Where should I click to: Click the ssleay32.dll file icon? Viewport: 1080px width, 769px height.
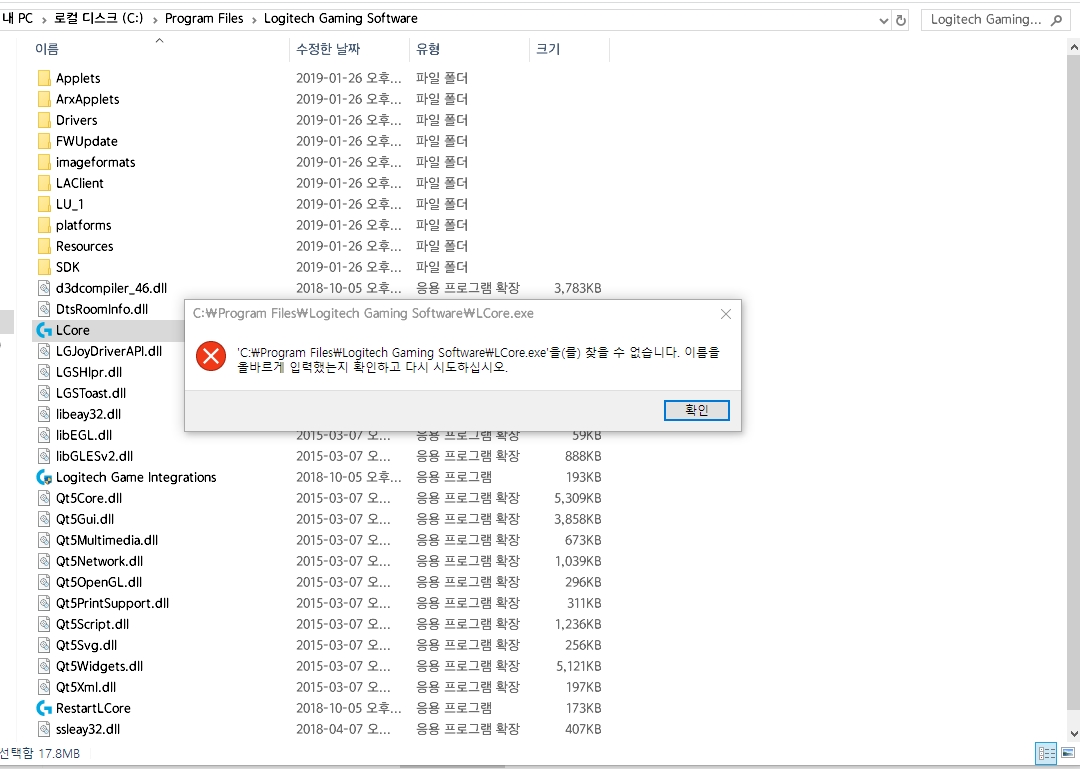pos(43,729)
